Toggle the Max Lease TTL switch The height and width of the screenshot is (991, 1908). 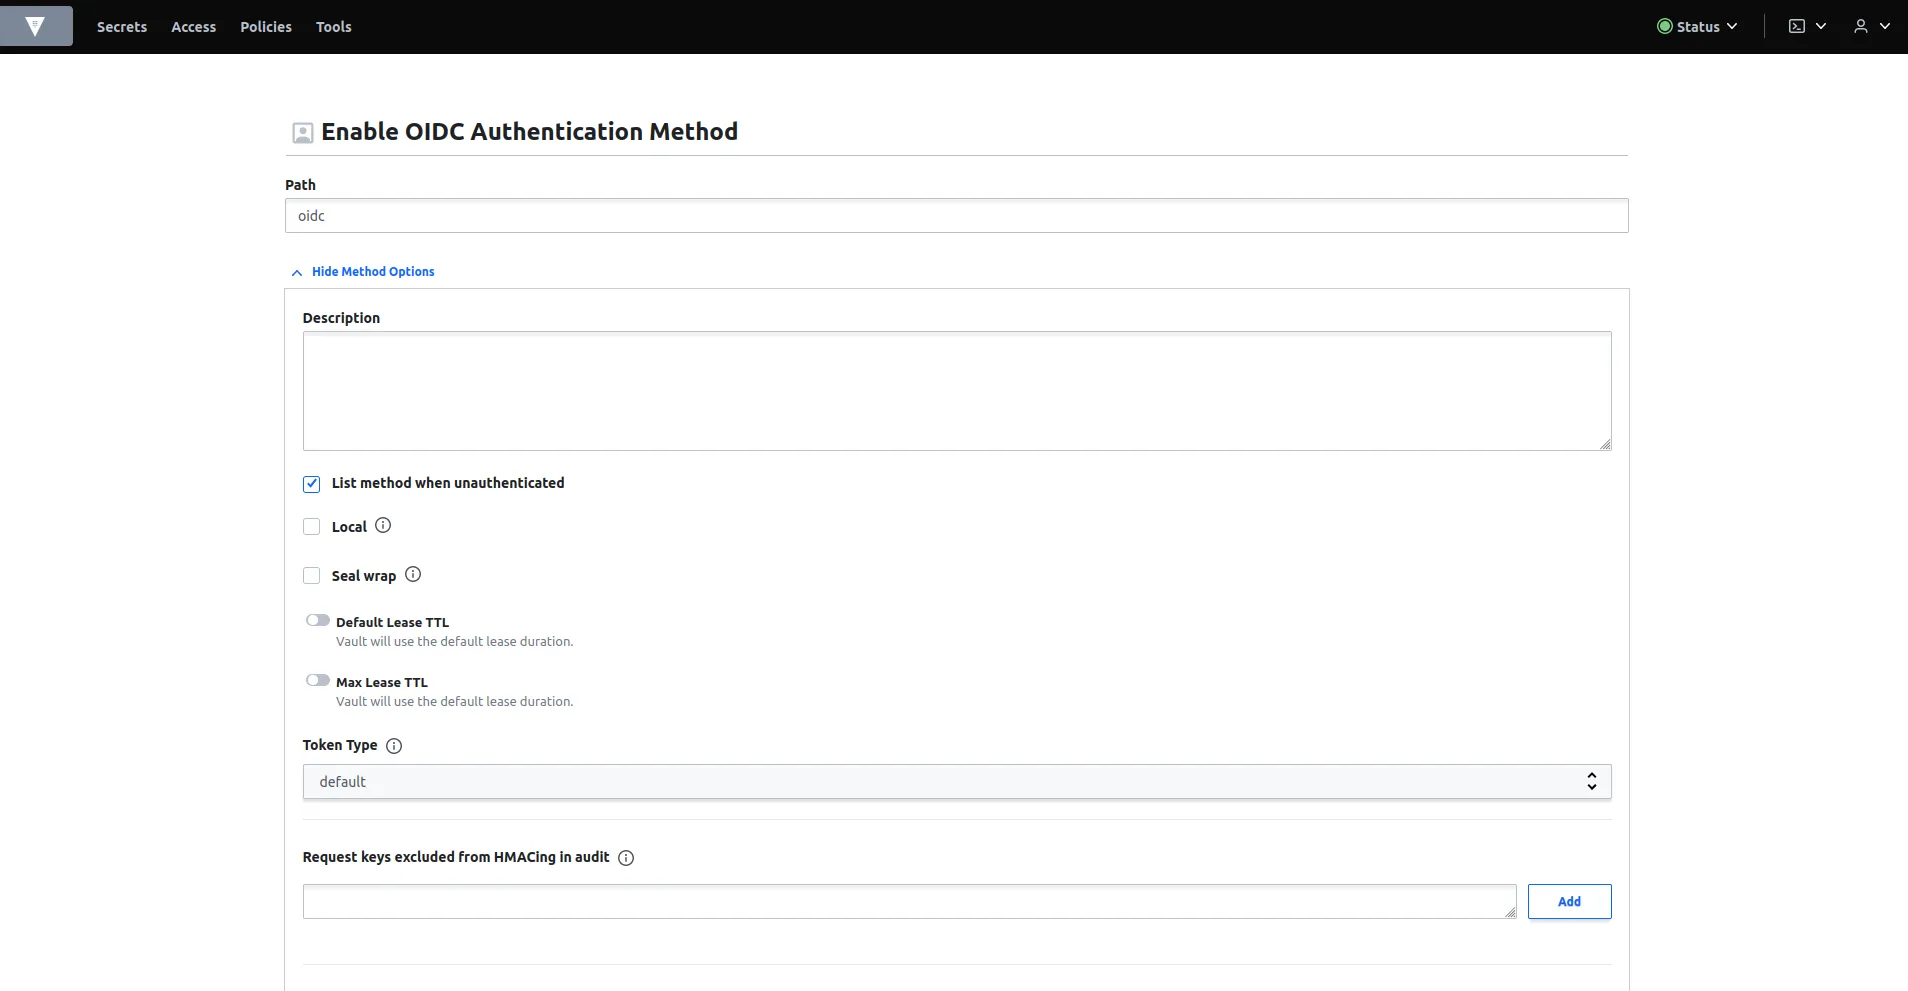click(318, 680)
